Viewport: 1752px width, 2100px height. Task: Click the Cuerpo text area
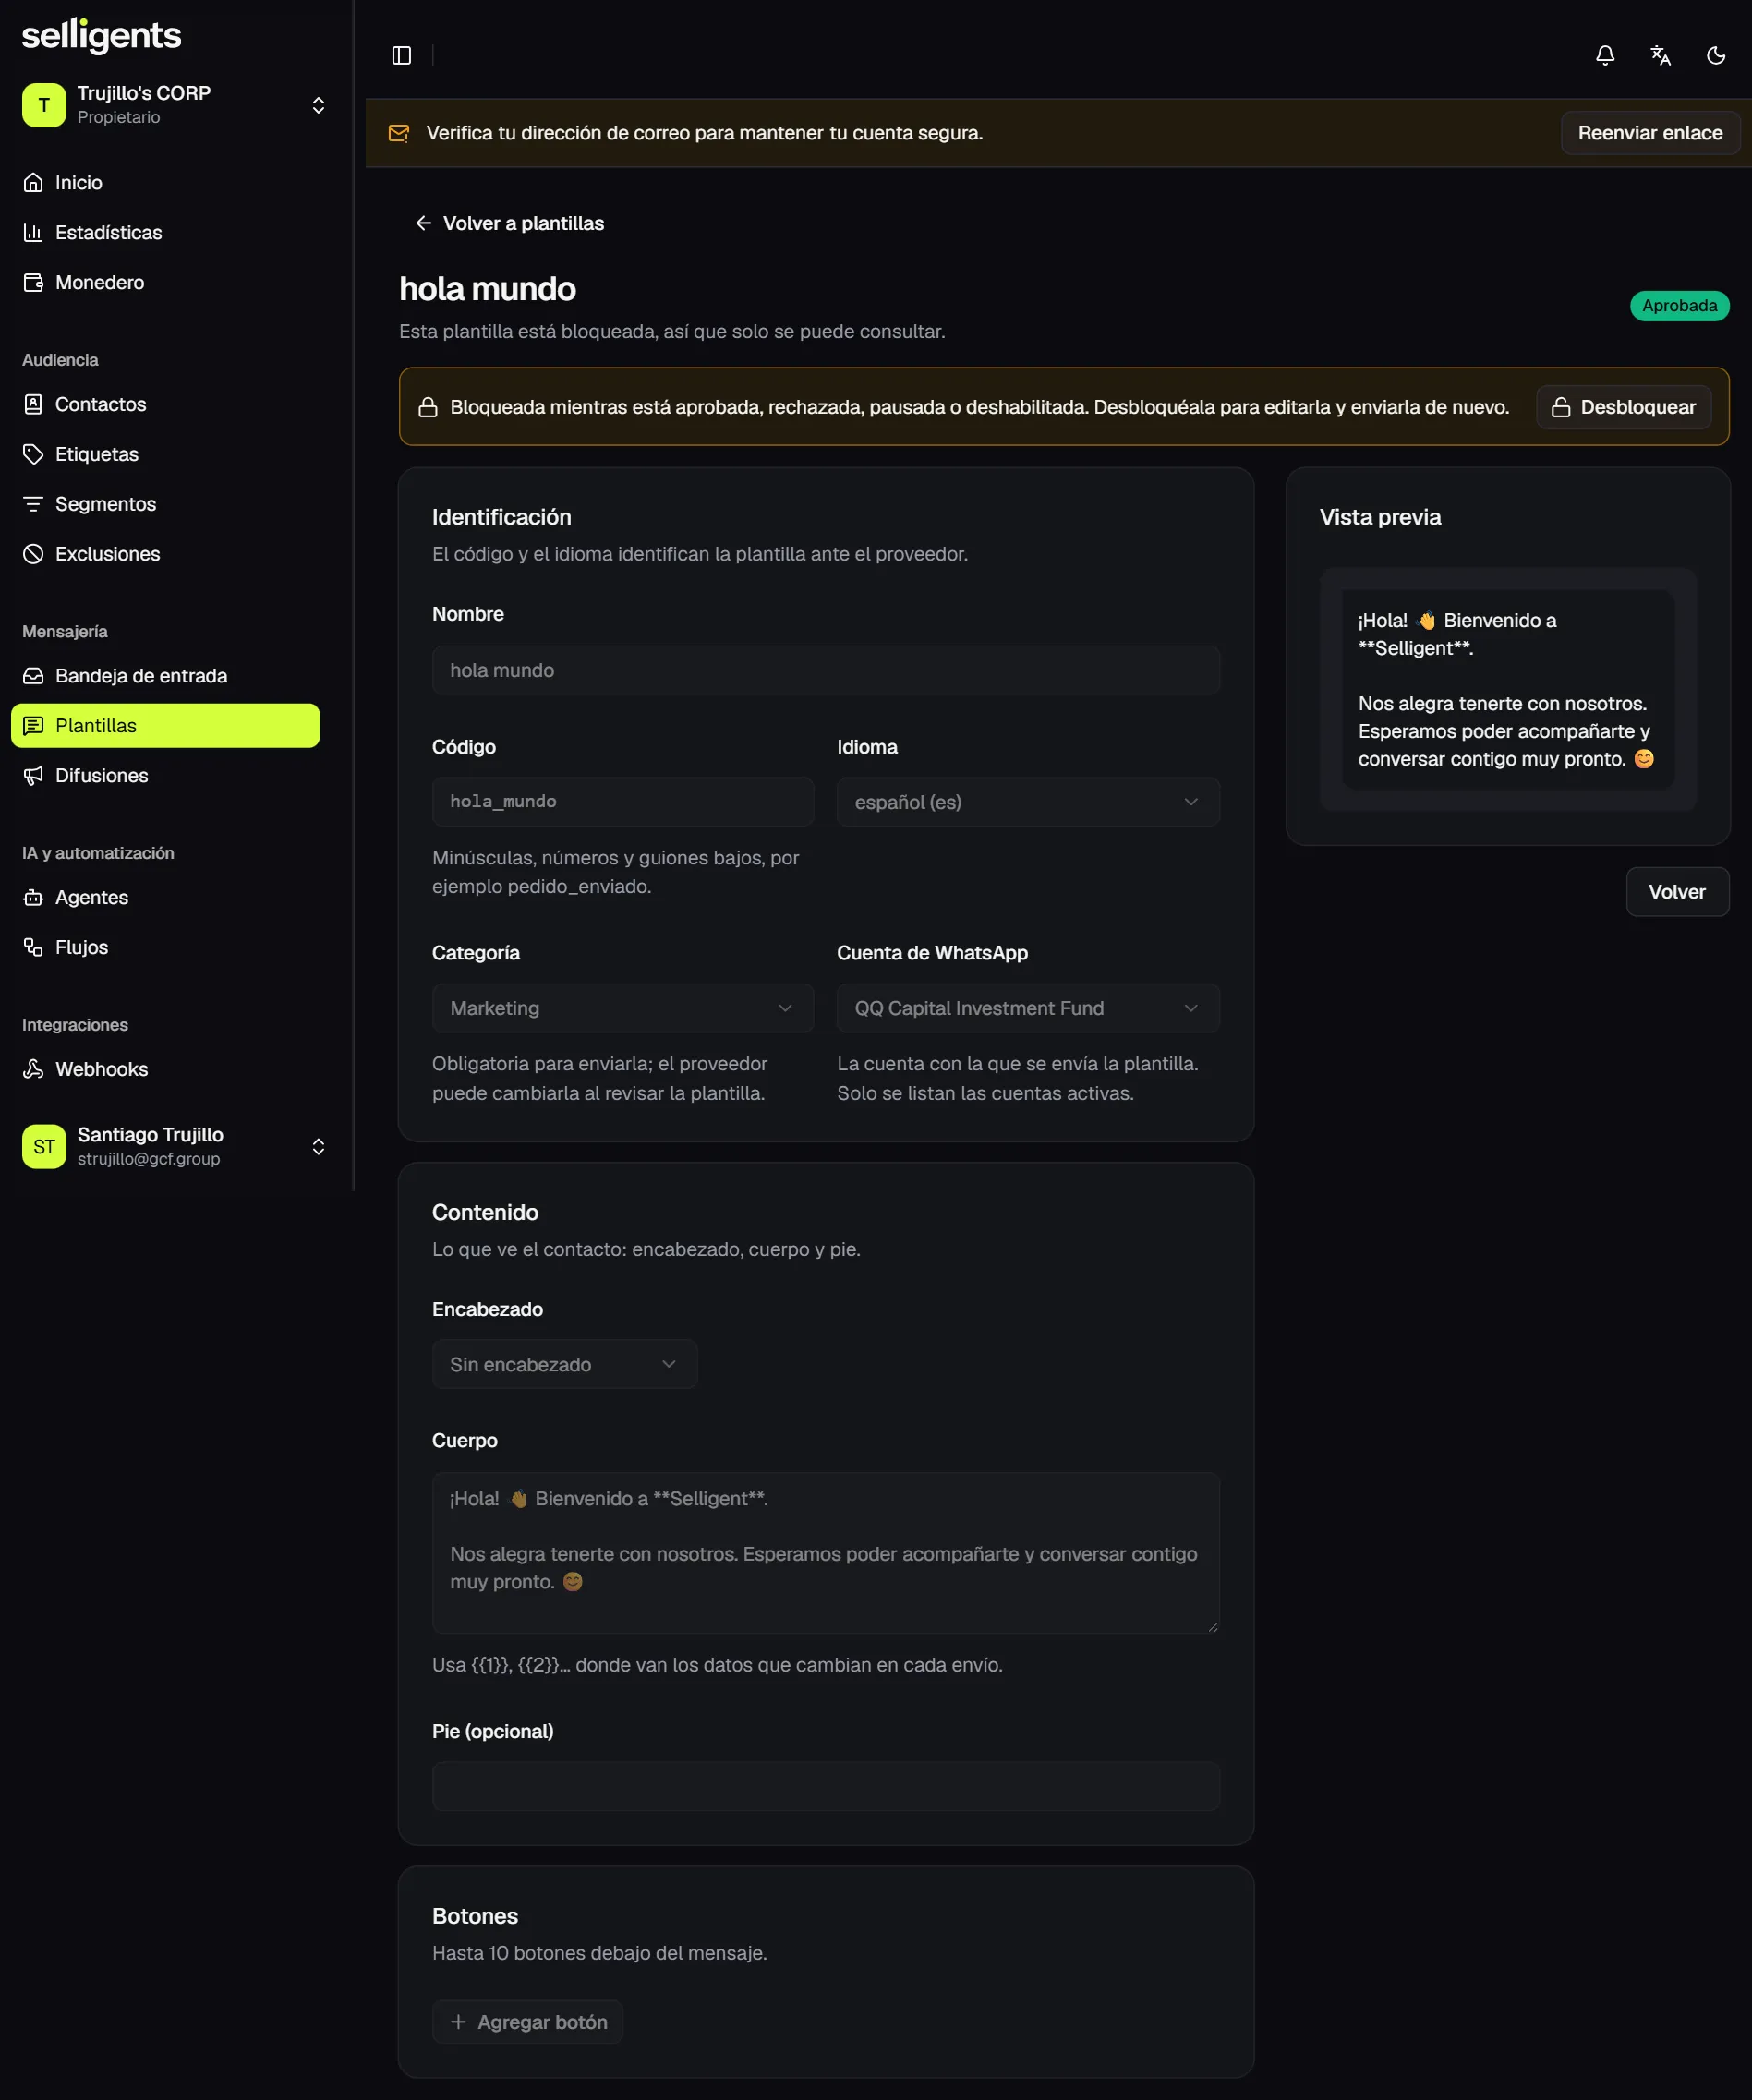tap(825, 1553)
